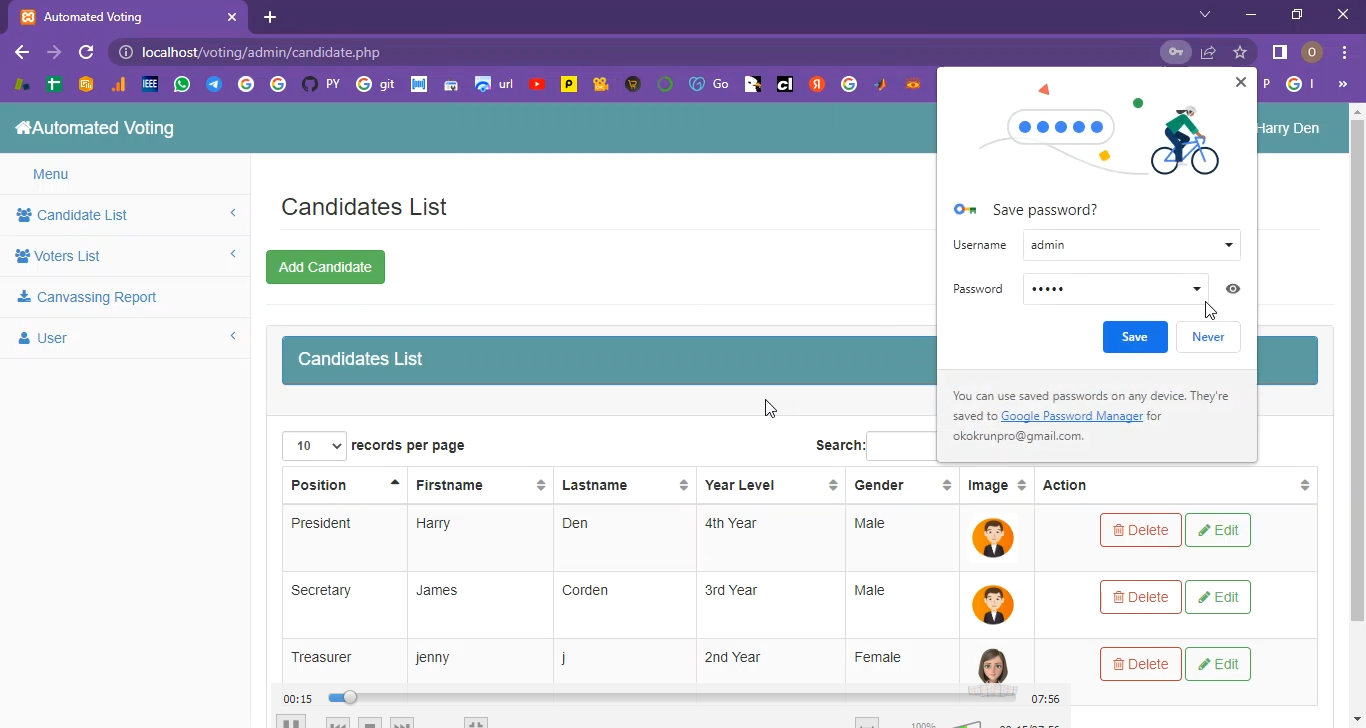Image resolution: width=1366 pixels, height=728 pixels.
Task: Click the Automated Voting home icon
Action: pos(23,128)
